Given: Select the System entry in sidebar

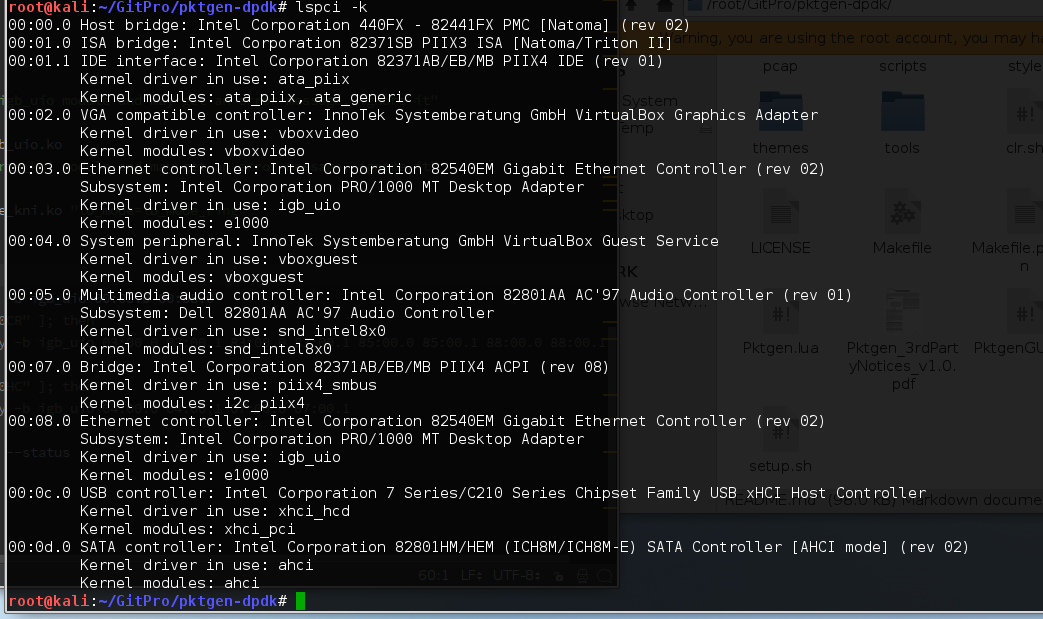Looking at the screenshot, I should 650,101.
